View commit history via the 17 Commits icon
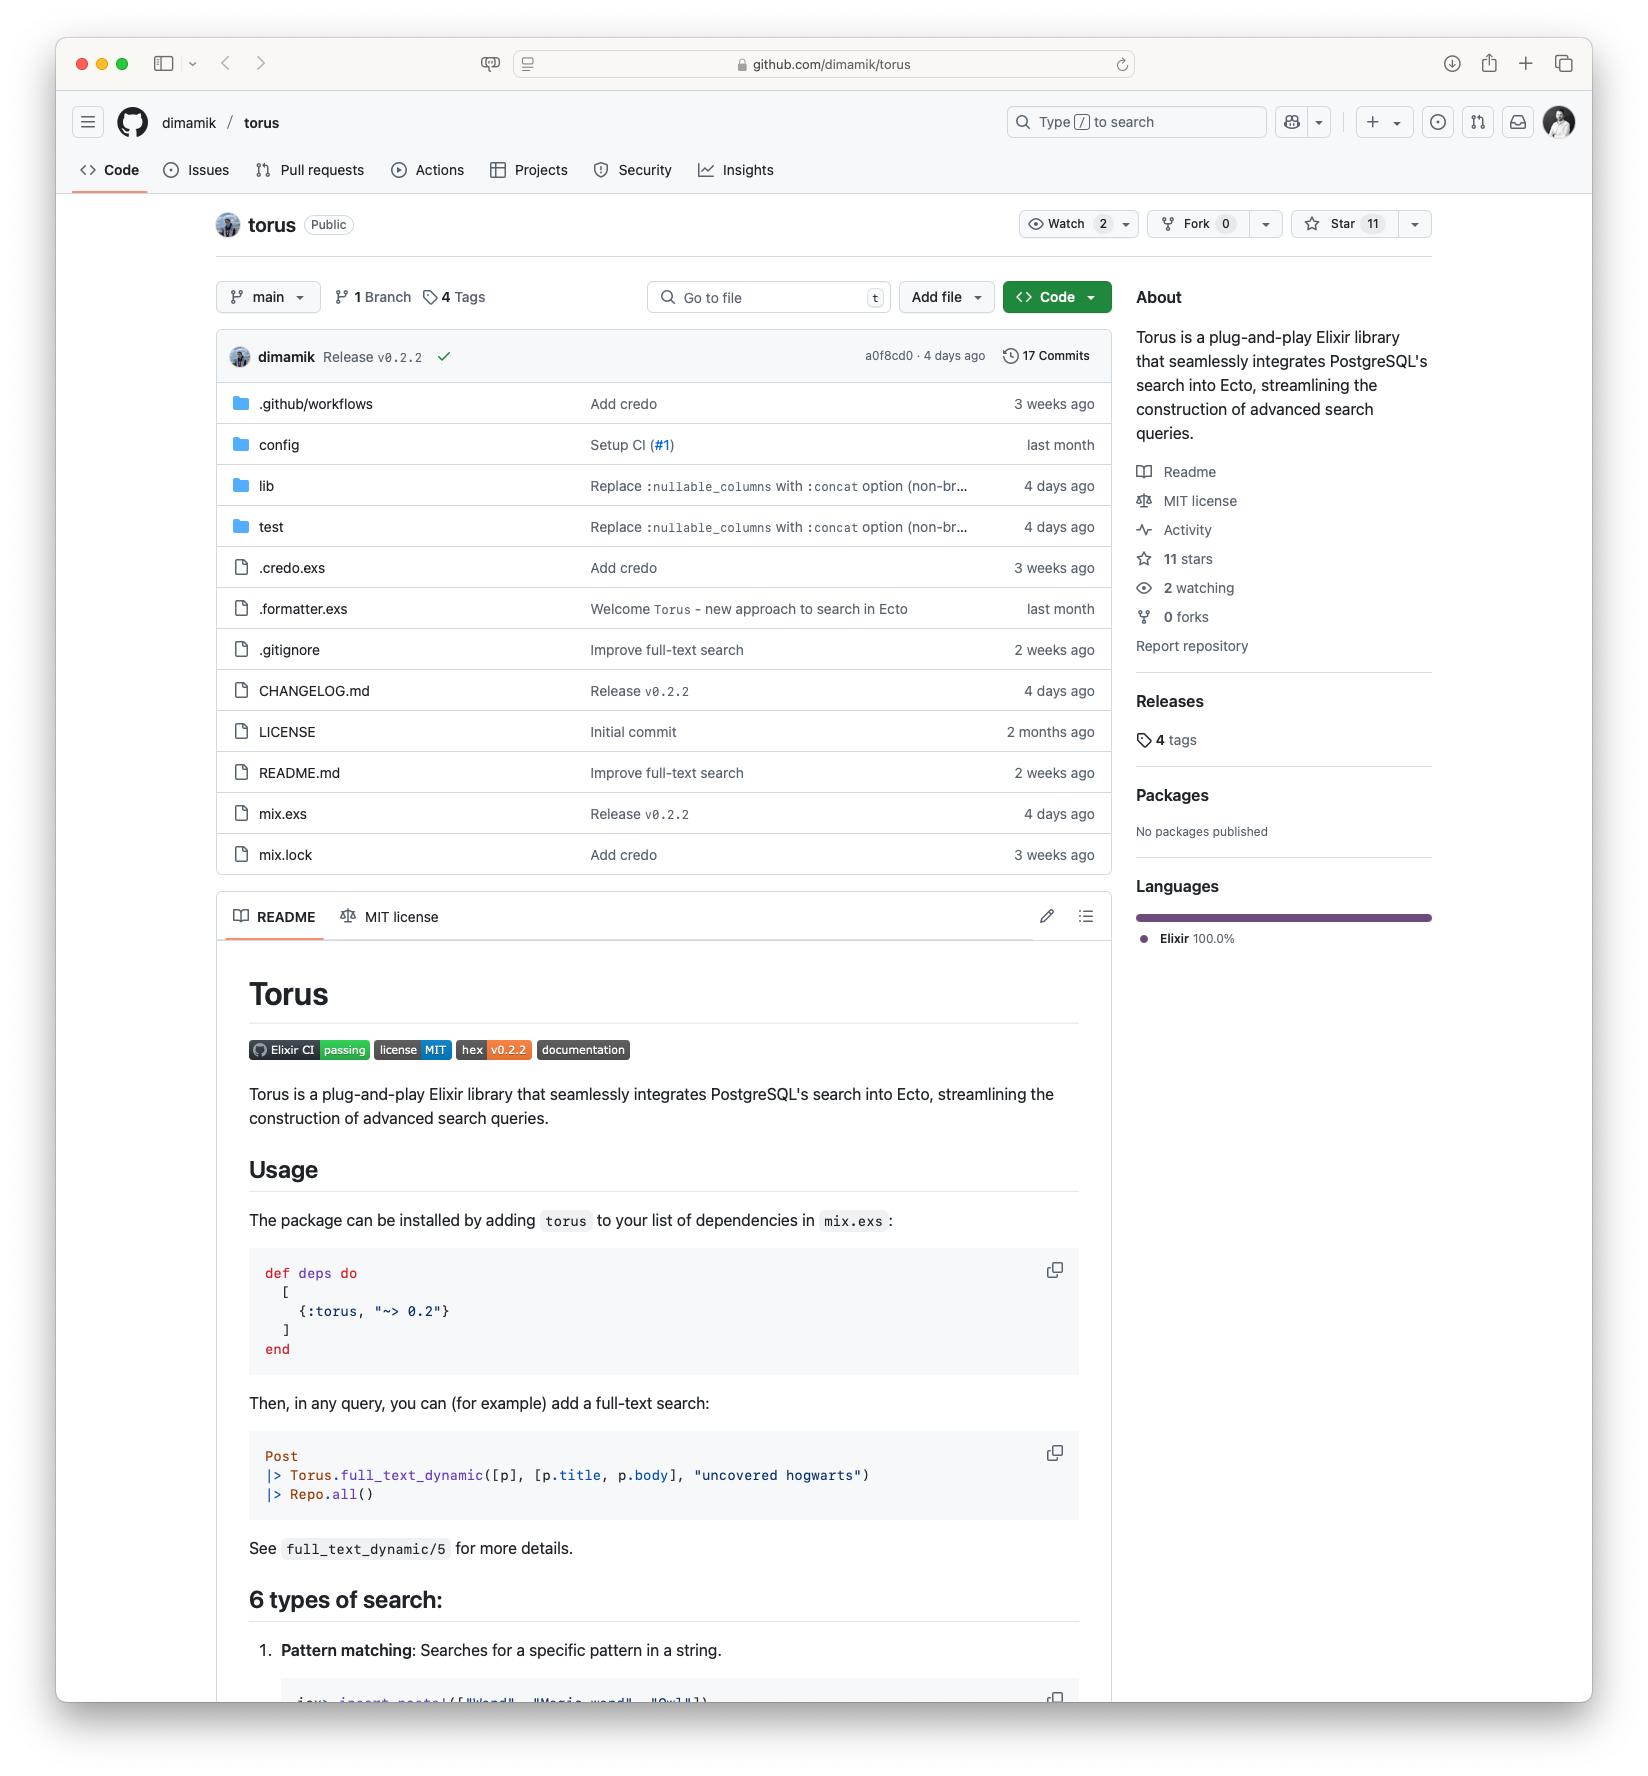1648x1776 pixels. click(1013, 355)
